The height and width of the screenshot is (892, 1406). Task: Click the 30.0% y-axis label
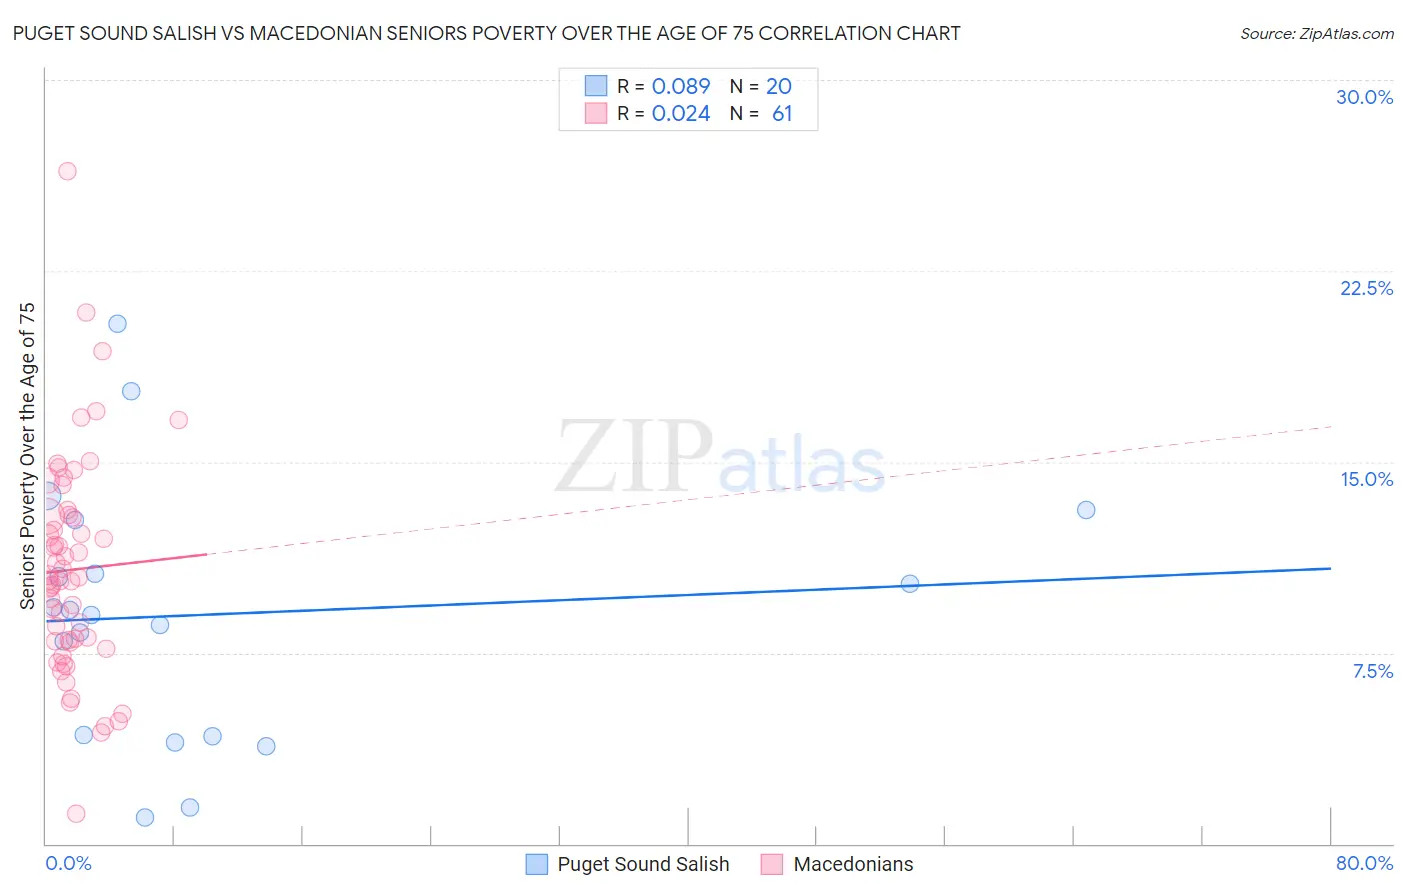pos(1364,97)
